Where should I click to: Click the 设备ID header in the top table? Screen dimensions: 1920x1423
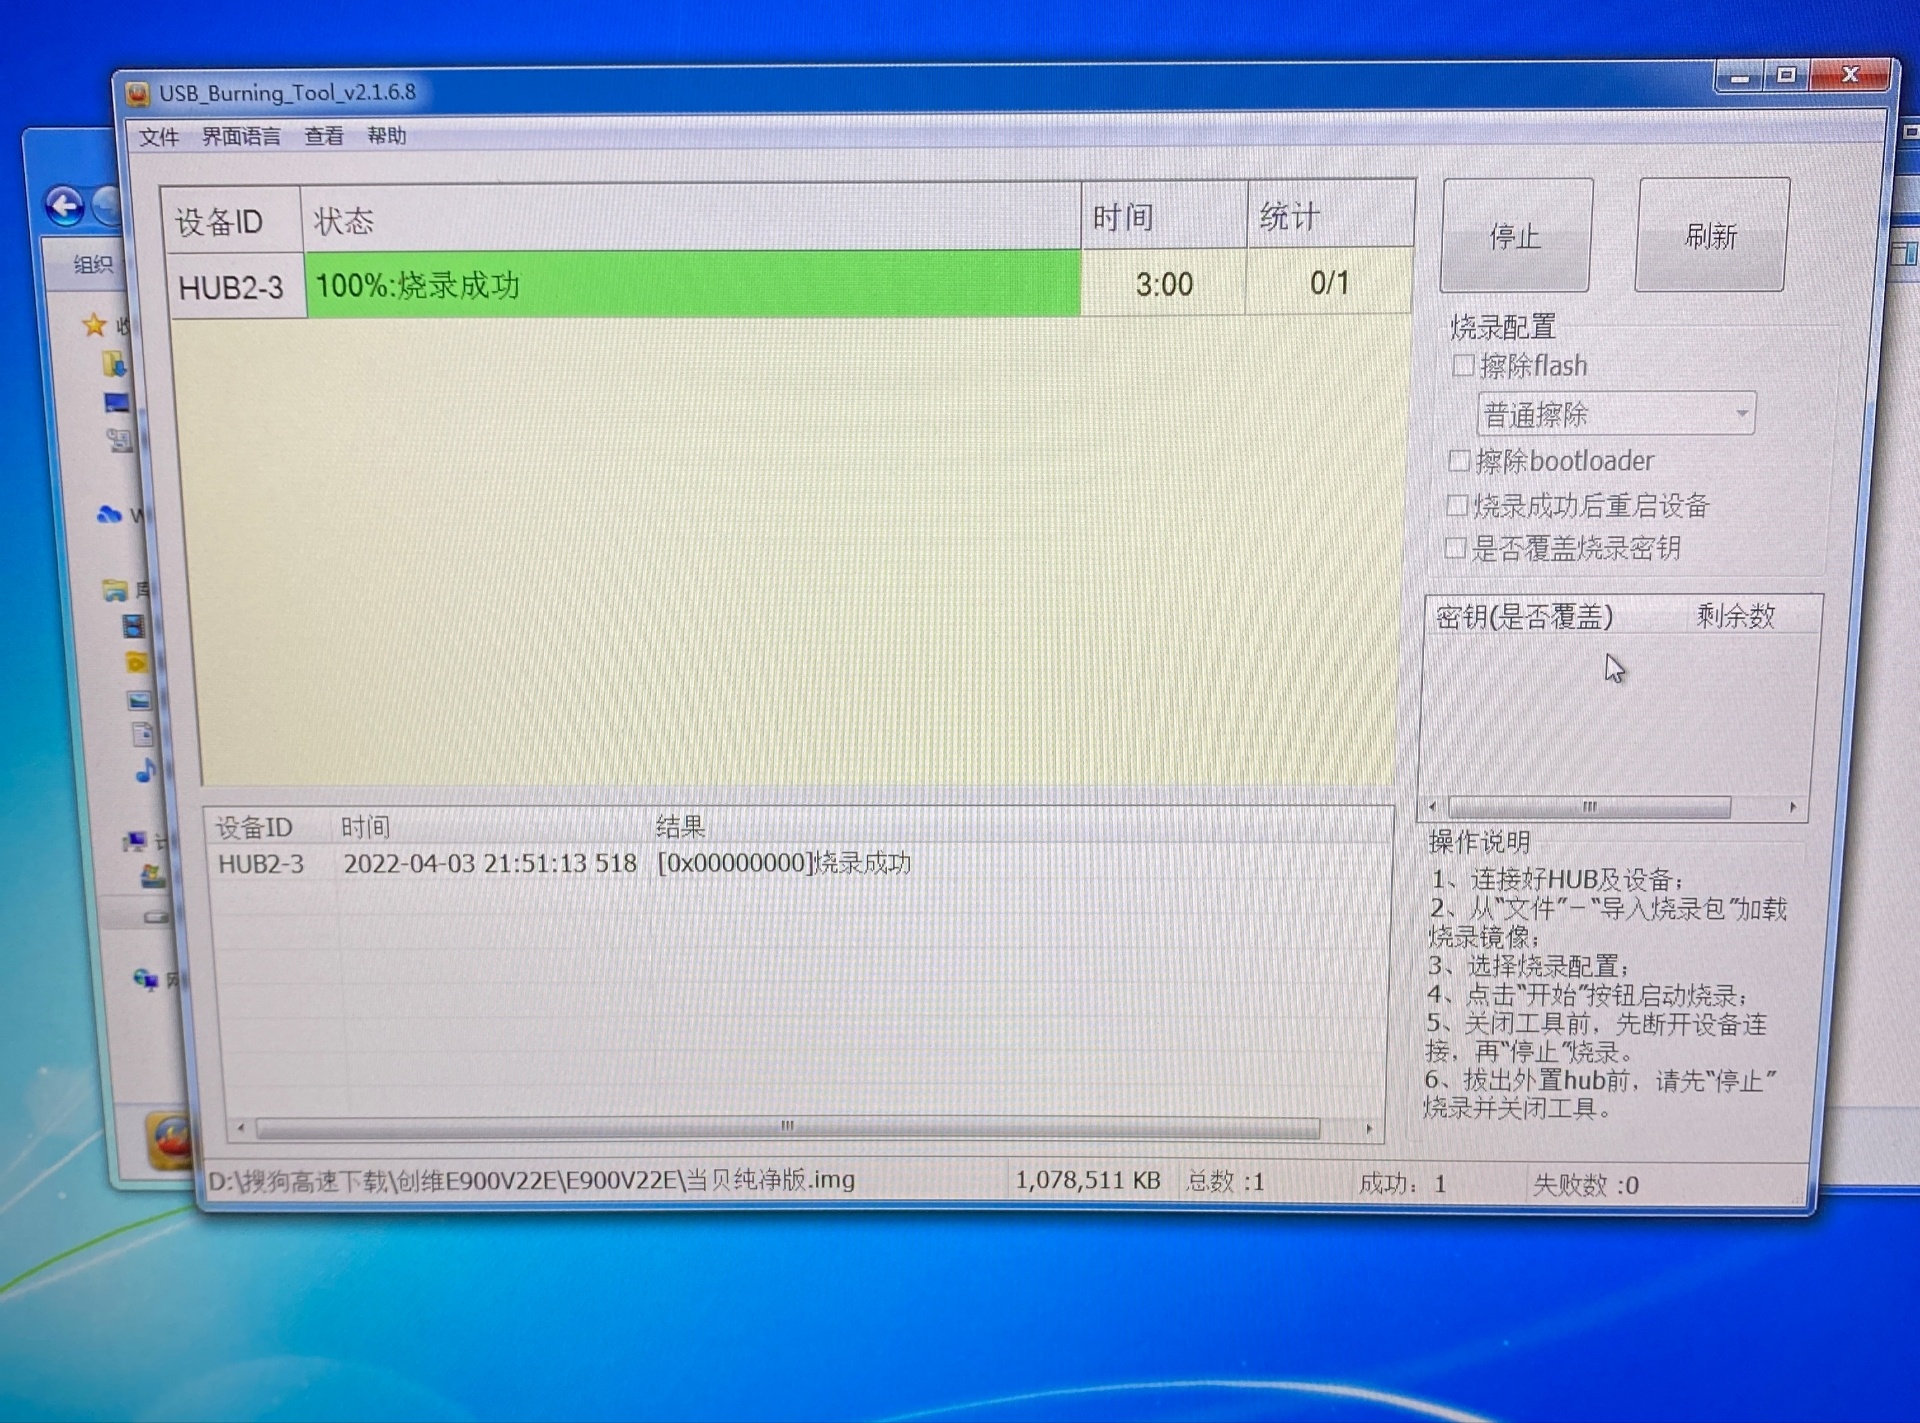pyautogui.click(x=232, y=220)
